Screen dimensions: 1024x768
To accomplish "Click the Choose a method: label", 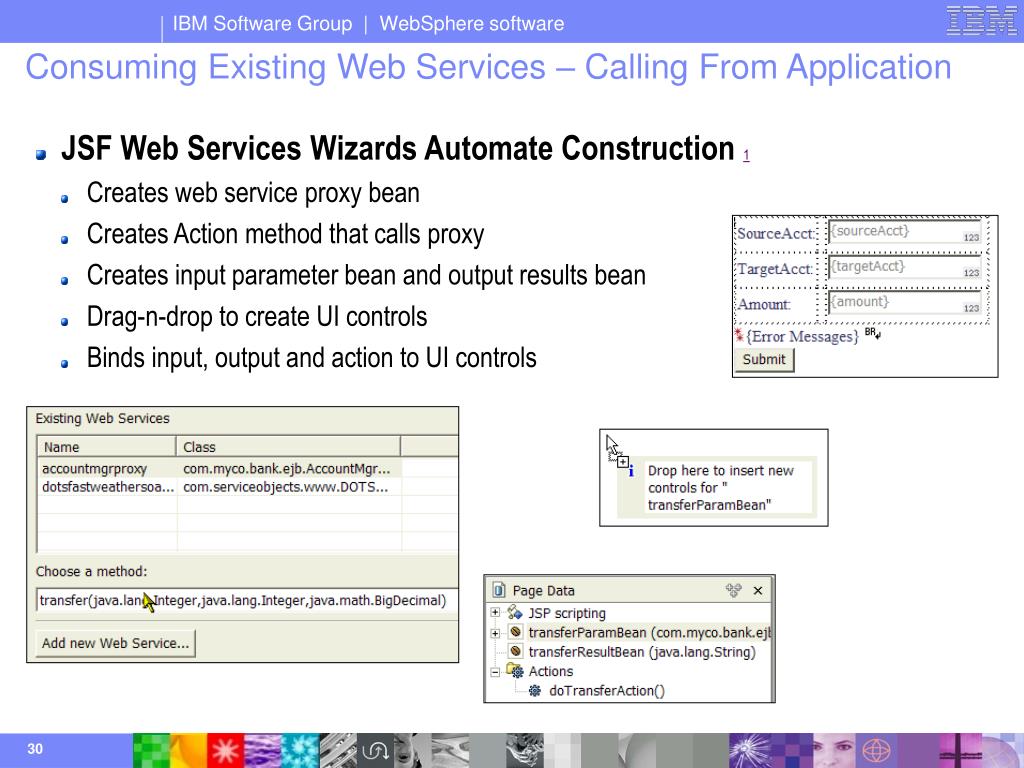I will (91, 571).
